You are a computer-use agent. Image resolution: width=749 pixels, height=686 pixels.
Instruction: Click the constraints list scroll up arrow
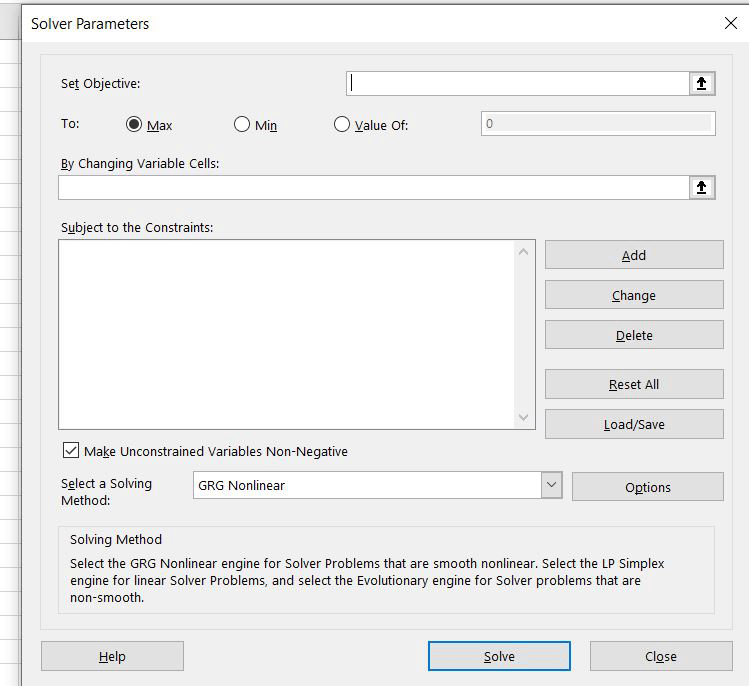pos(524,251)
